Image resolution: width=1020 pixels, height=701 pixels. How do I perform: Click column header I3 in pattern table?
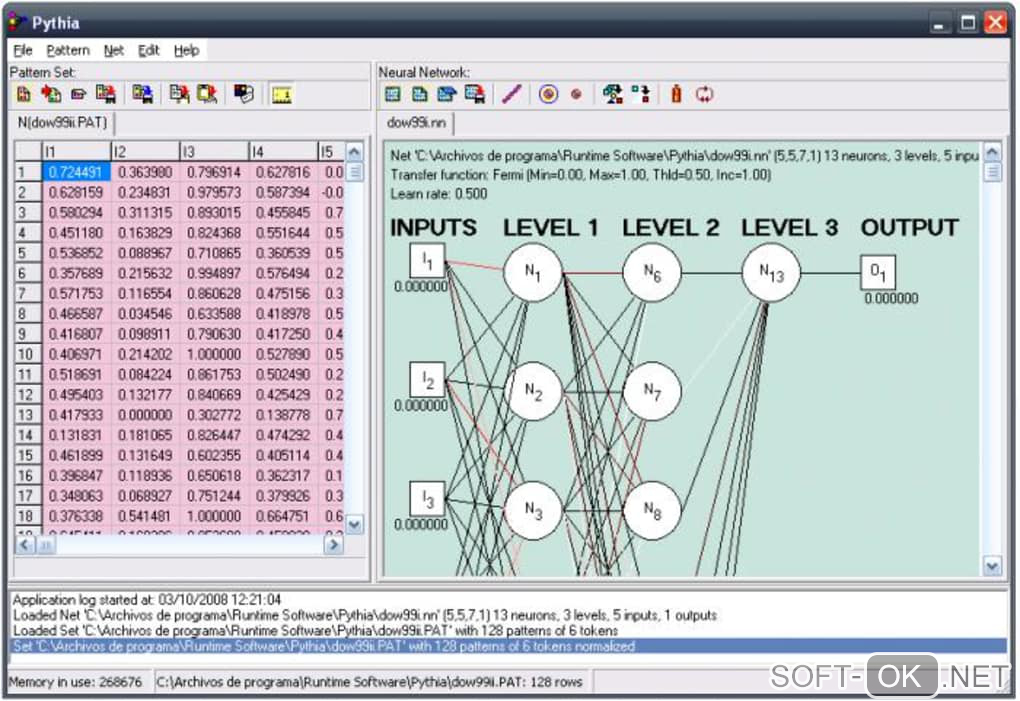pyautogui.click(x=214, y=152)
